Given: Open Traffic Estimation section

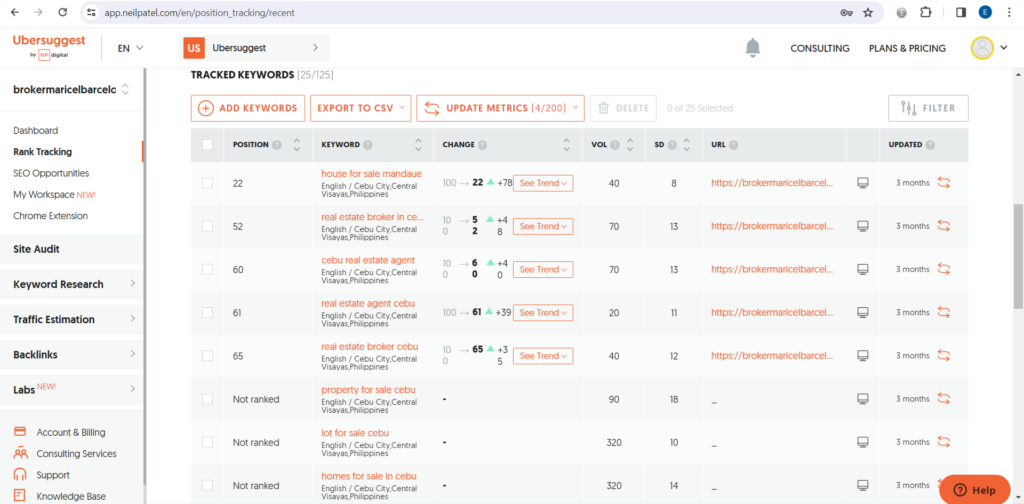Looking at the screenshot, I should [72, 319].
